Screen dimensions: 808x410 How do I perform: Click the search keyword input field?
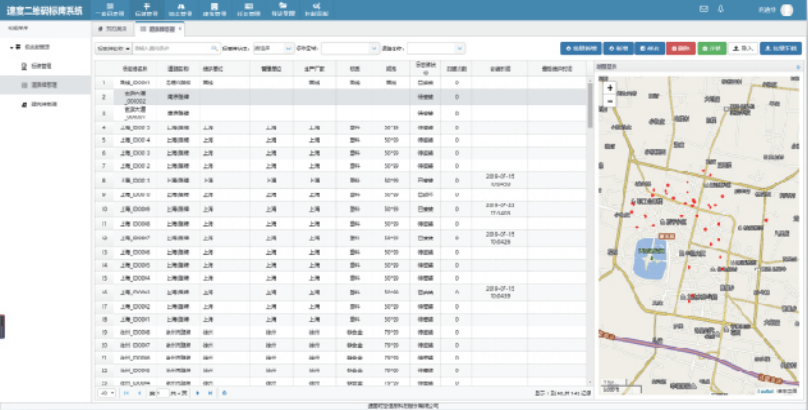[170, 47]
